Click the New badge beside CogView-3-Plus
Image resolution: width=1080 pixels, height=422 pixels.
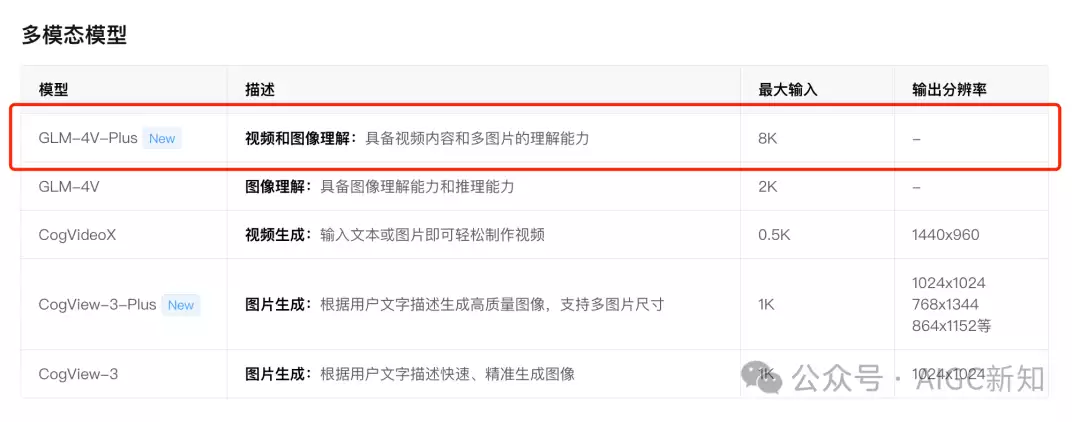[181, 305]
